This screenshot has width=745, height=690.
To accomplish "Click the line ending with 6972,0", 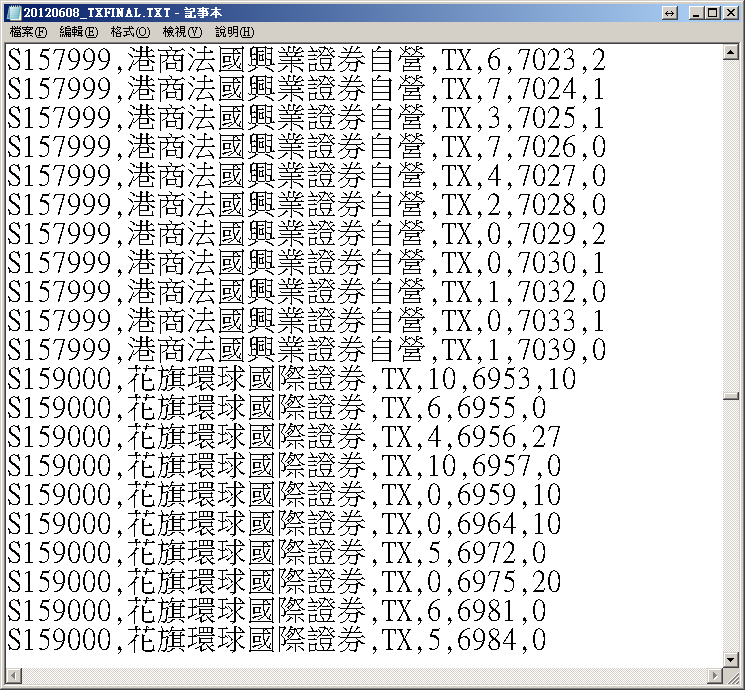I will point(277,553).
